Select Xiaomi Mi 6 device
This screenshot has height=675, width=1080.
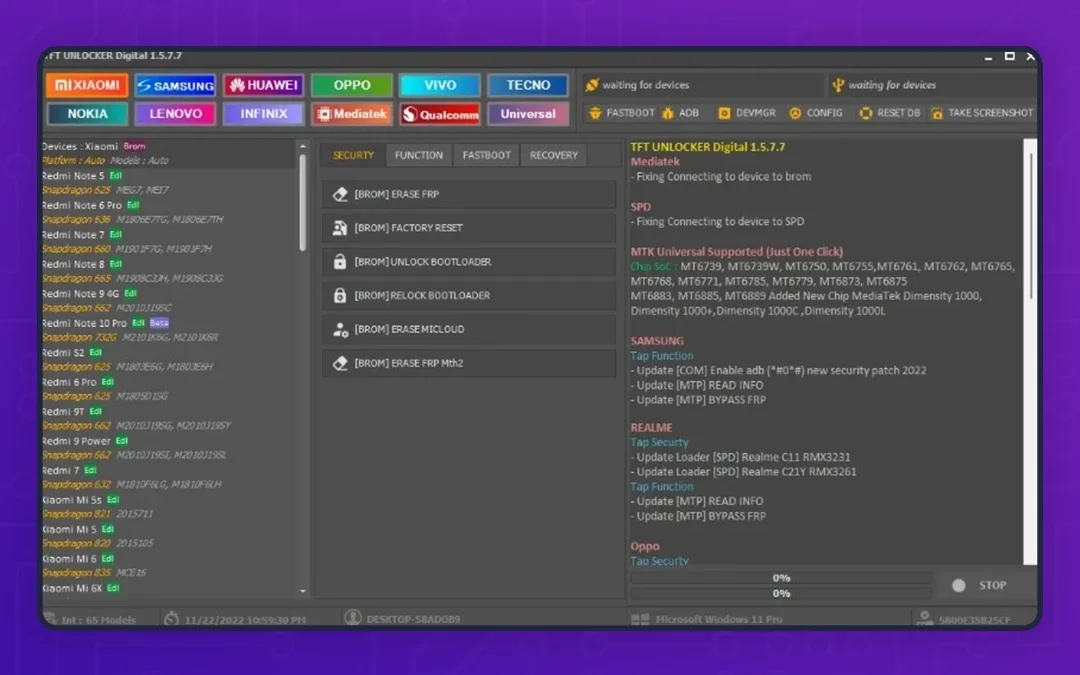point(169,565)
